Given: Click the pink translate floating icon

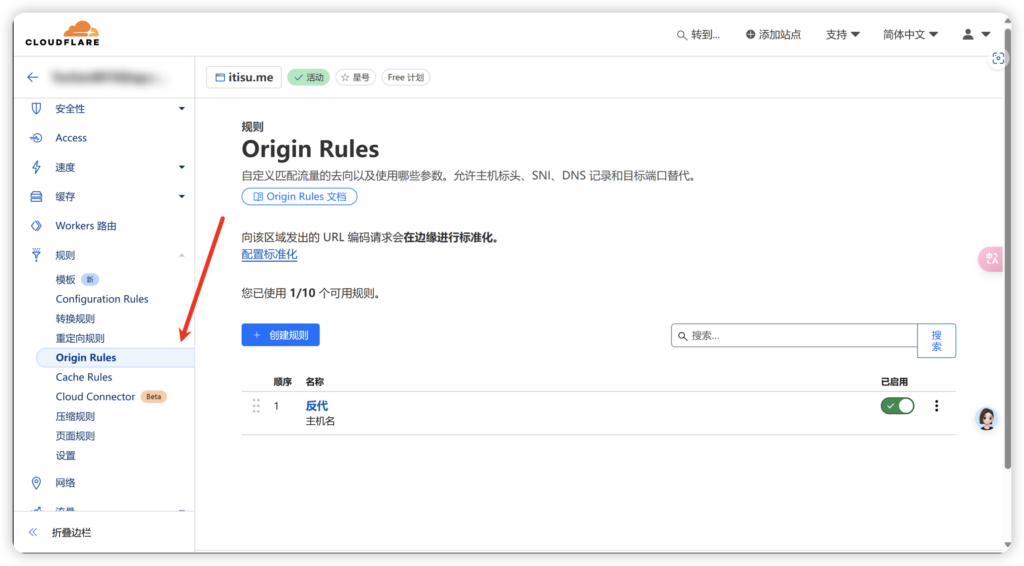Looking at the screenshot, I should [991, 259].
